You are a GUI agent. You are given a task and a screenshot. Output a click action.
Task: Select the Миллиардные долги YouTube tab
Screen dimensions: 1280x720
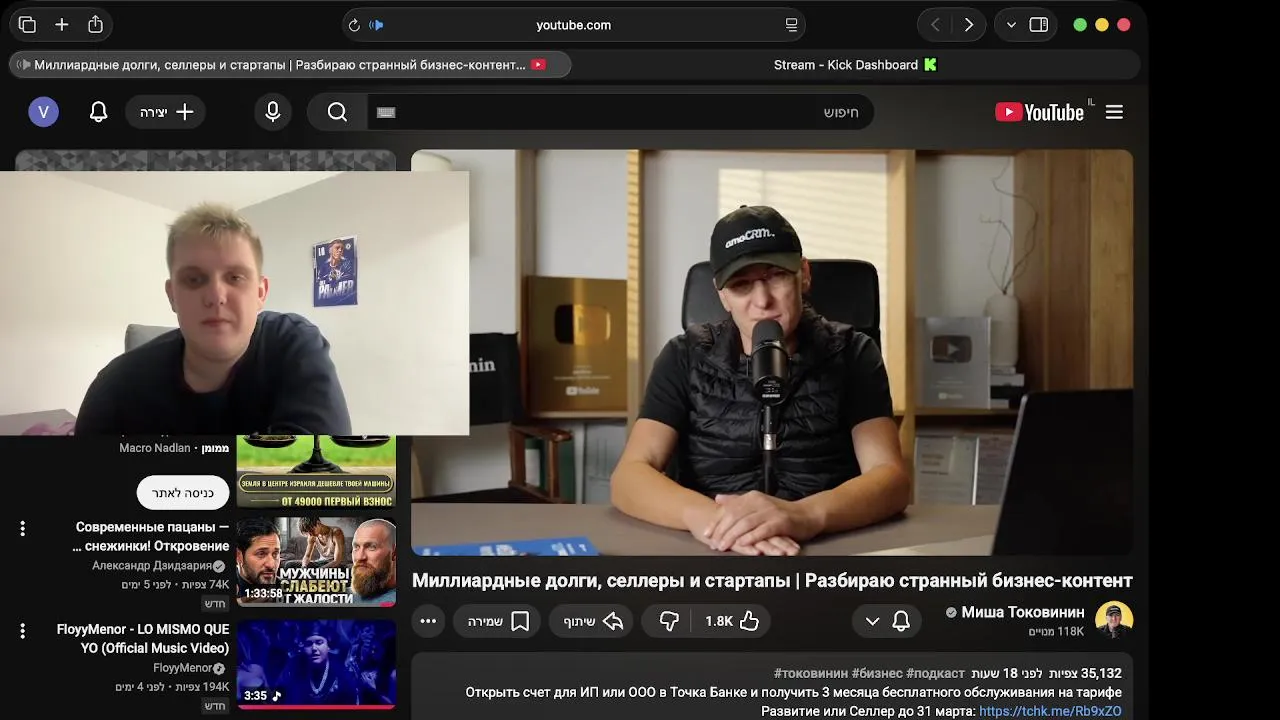290,65
